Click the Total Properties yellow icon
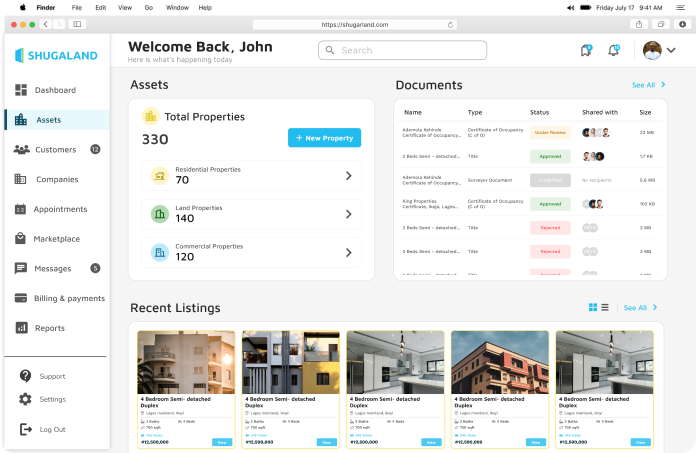 151,116
